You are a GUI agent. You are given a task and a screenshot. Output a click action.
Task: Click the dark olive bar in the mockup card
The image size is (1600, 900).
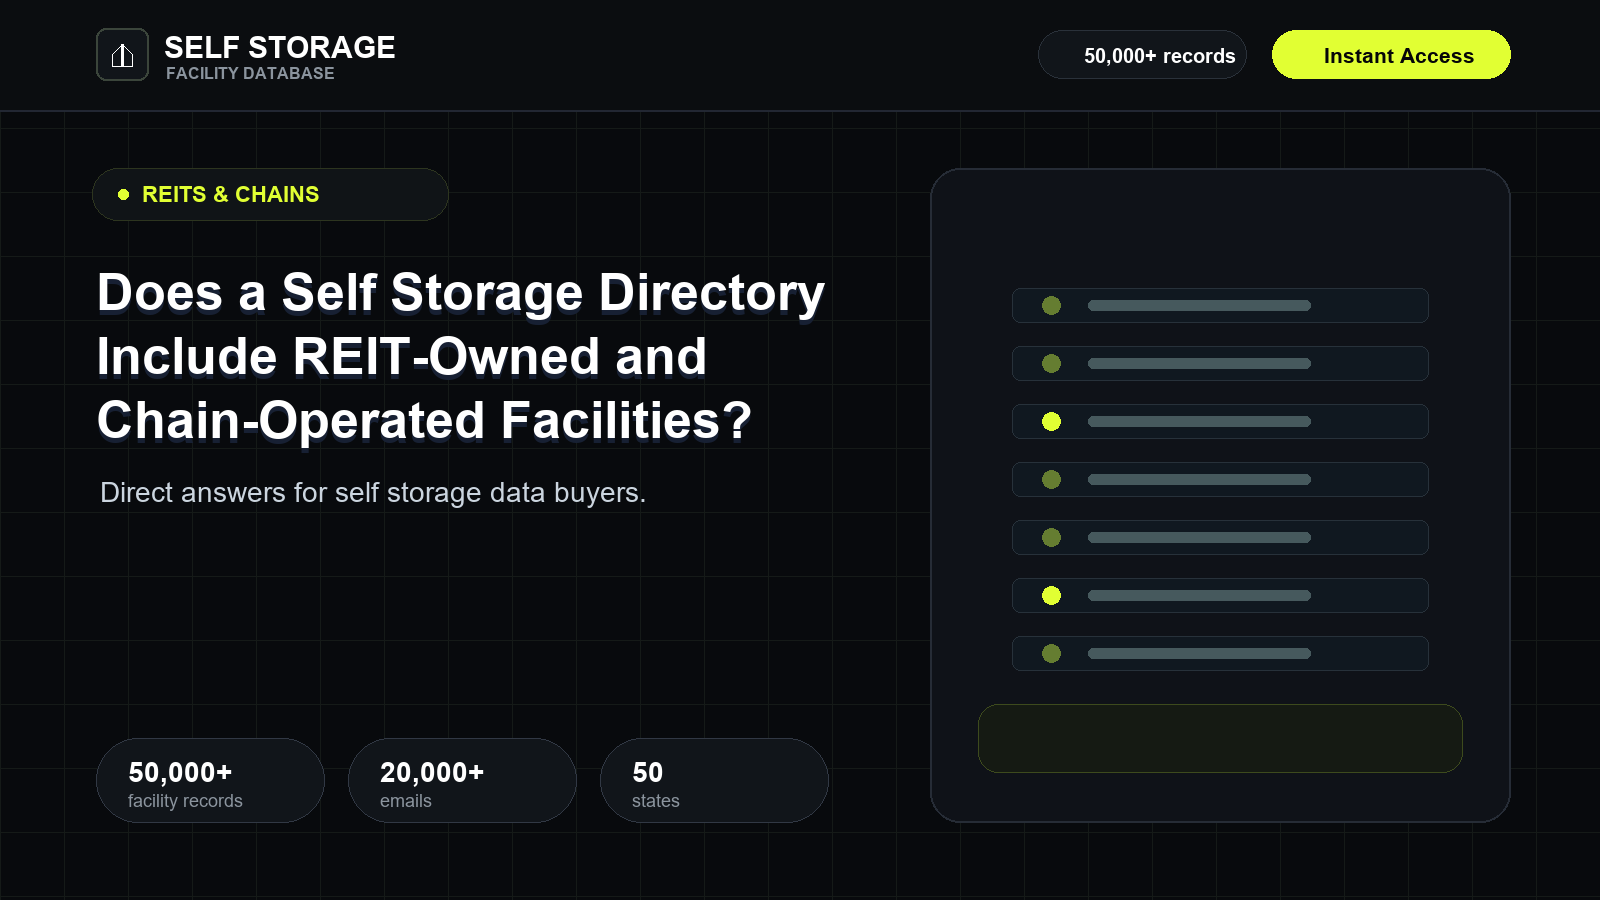(x=1220, y=738)
